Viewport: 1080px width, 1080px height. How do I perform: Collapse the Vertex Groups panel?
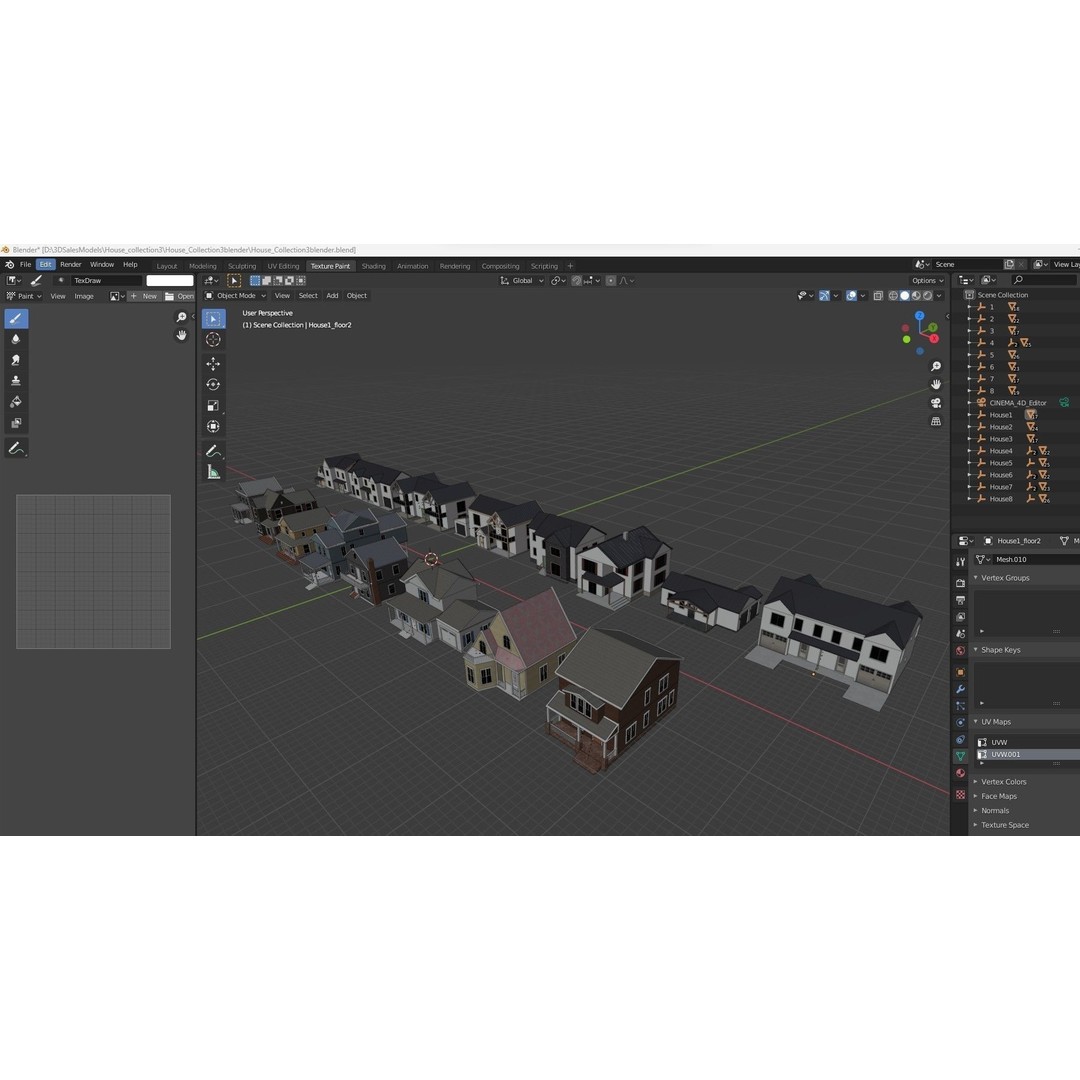[975, 577]
